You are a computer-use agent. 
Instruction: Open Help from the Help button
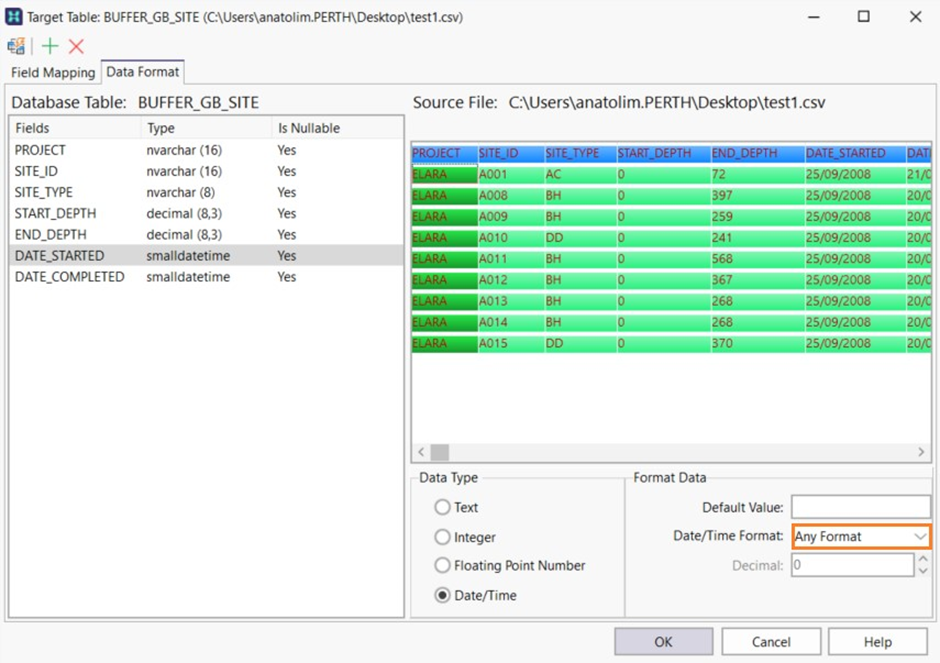(x=877, y=641)
